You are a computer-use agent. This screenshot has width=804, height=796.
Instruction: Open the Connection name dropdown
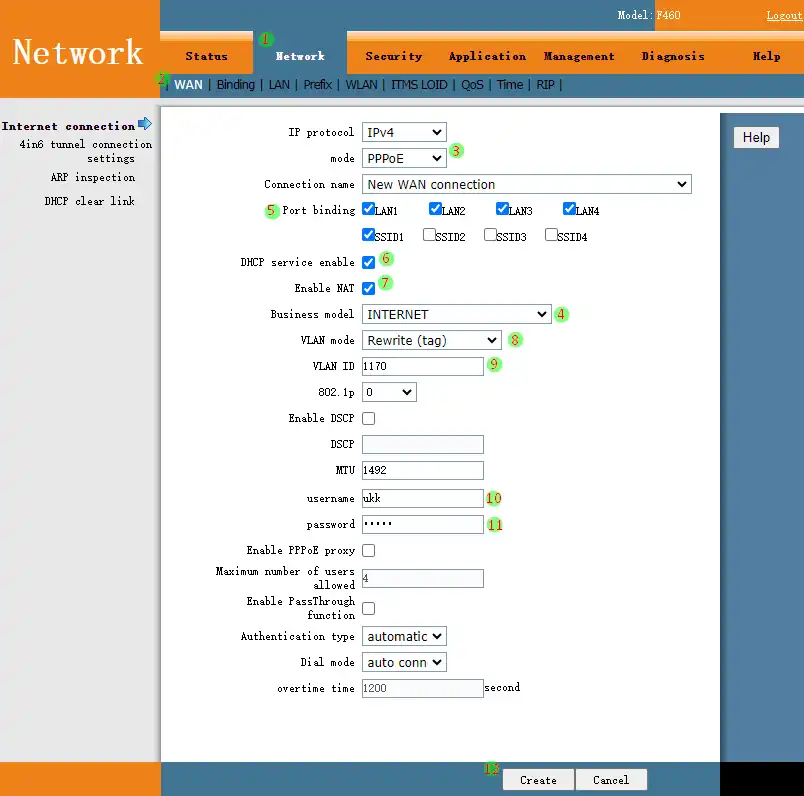tap(526, 184)
